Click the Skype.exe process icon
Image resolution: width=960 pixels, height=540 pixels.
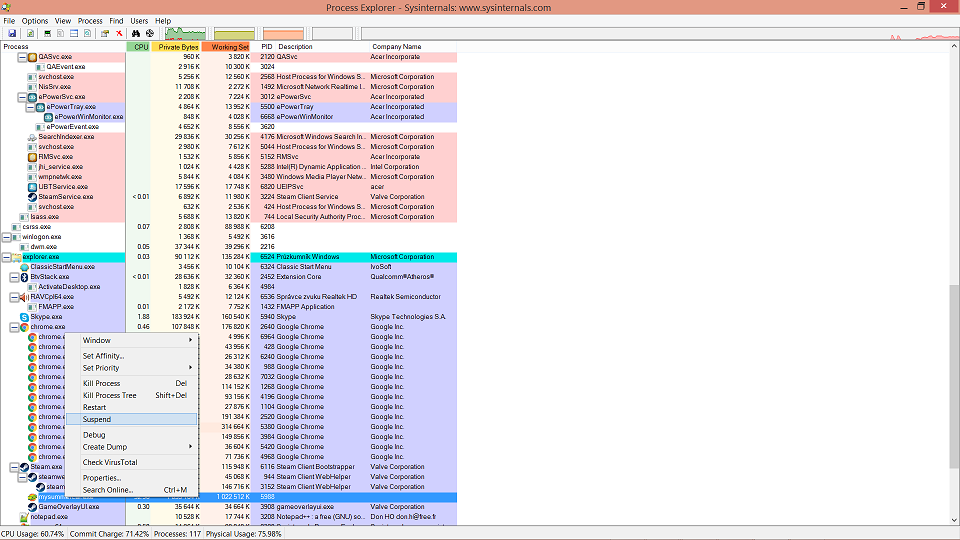24,317
